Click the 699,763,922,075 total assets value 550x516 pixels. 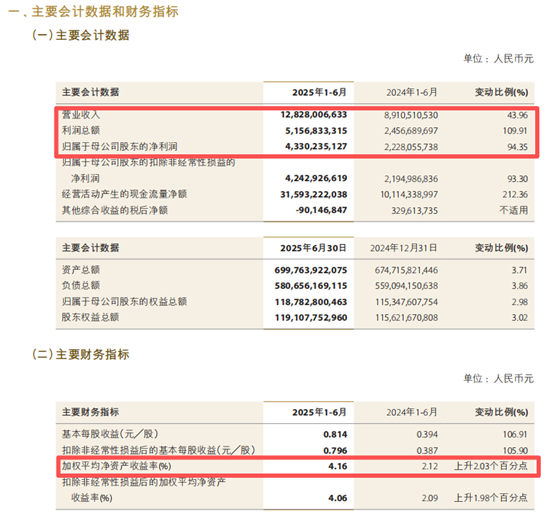click(x=311, y=270)
